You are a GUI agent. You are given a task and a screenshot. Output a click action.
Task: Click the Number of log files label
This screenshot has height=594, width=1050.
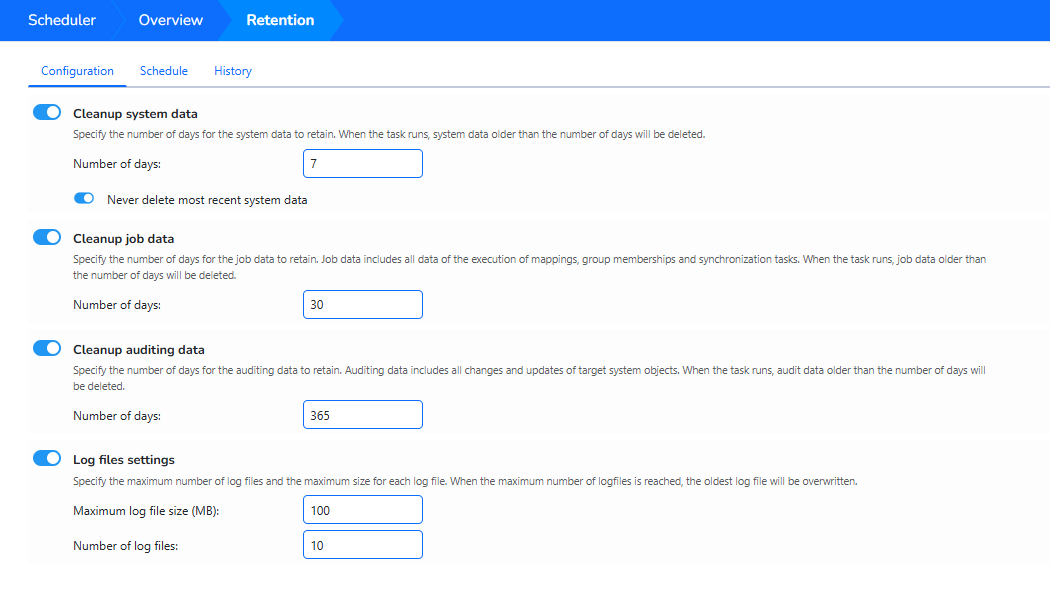[x=125, y=546]
